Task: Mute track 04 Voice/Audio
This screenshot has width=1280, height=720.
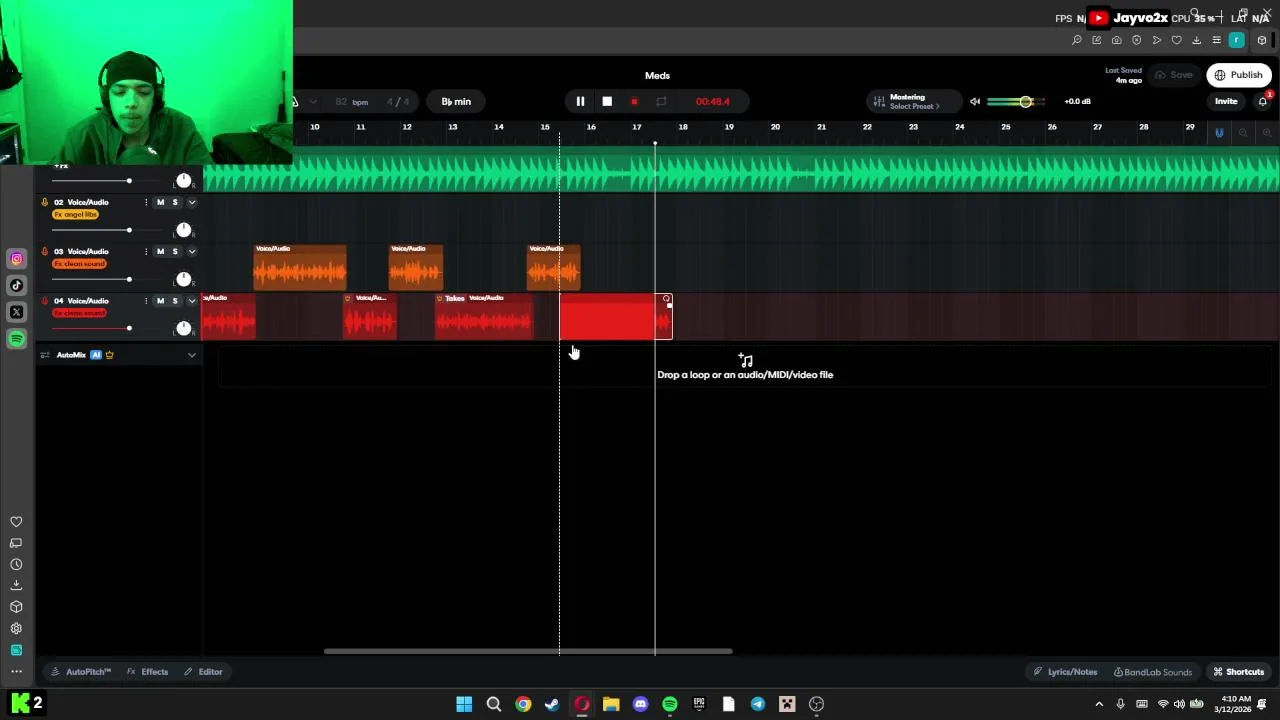Action: (160, 300)
